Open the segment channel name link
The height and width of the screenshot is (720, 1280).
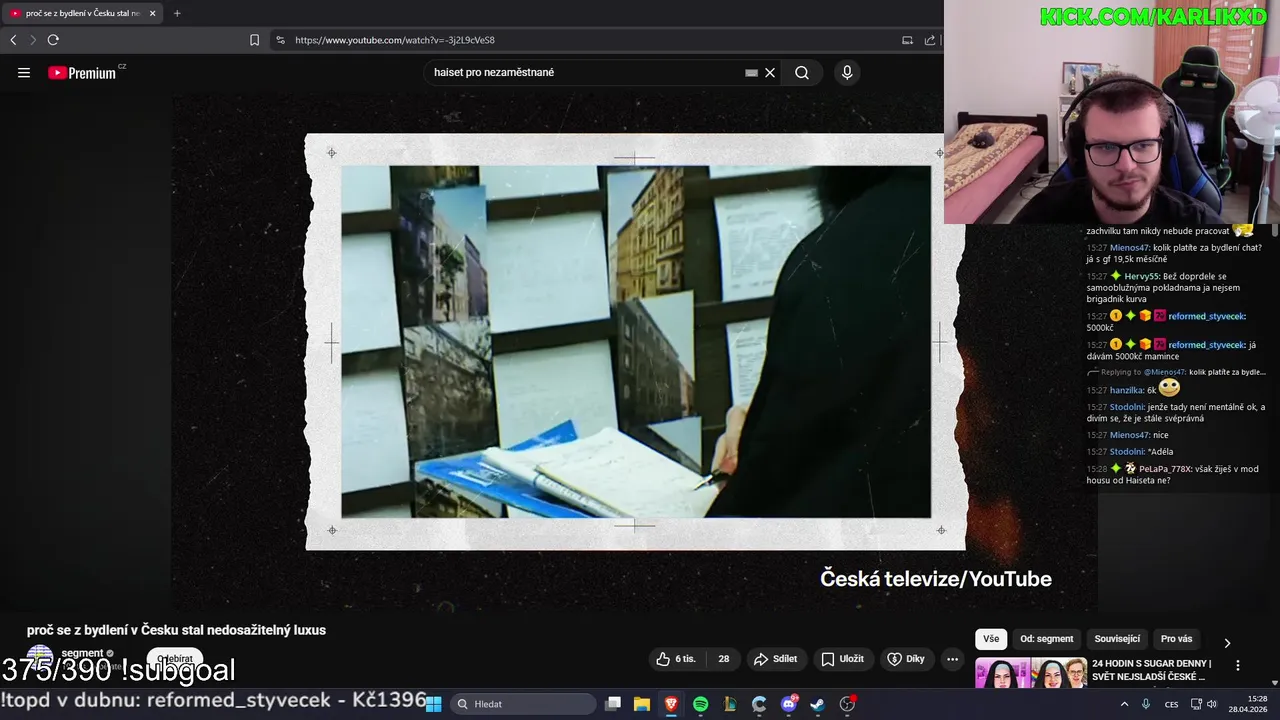(82, 653)
